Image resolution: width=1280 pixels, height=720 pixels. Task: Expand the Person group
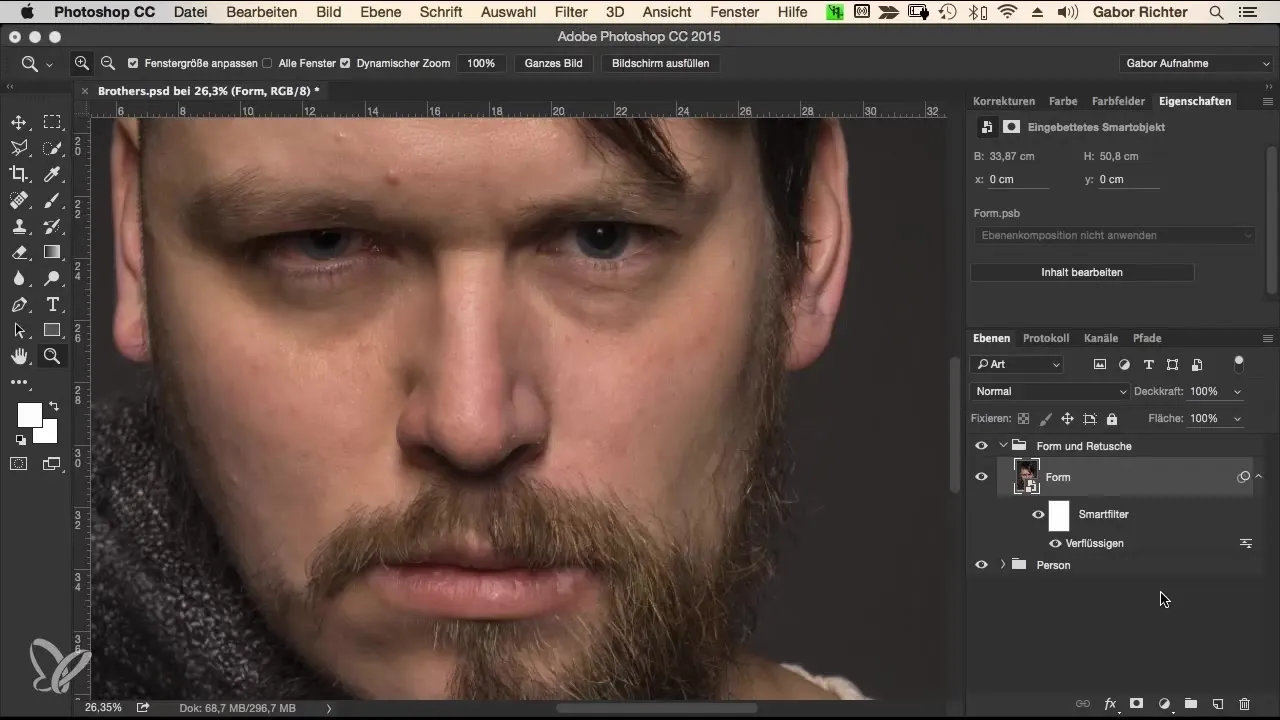click(1003, 565)
